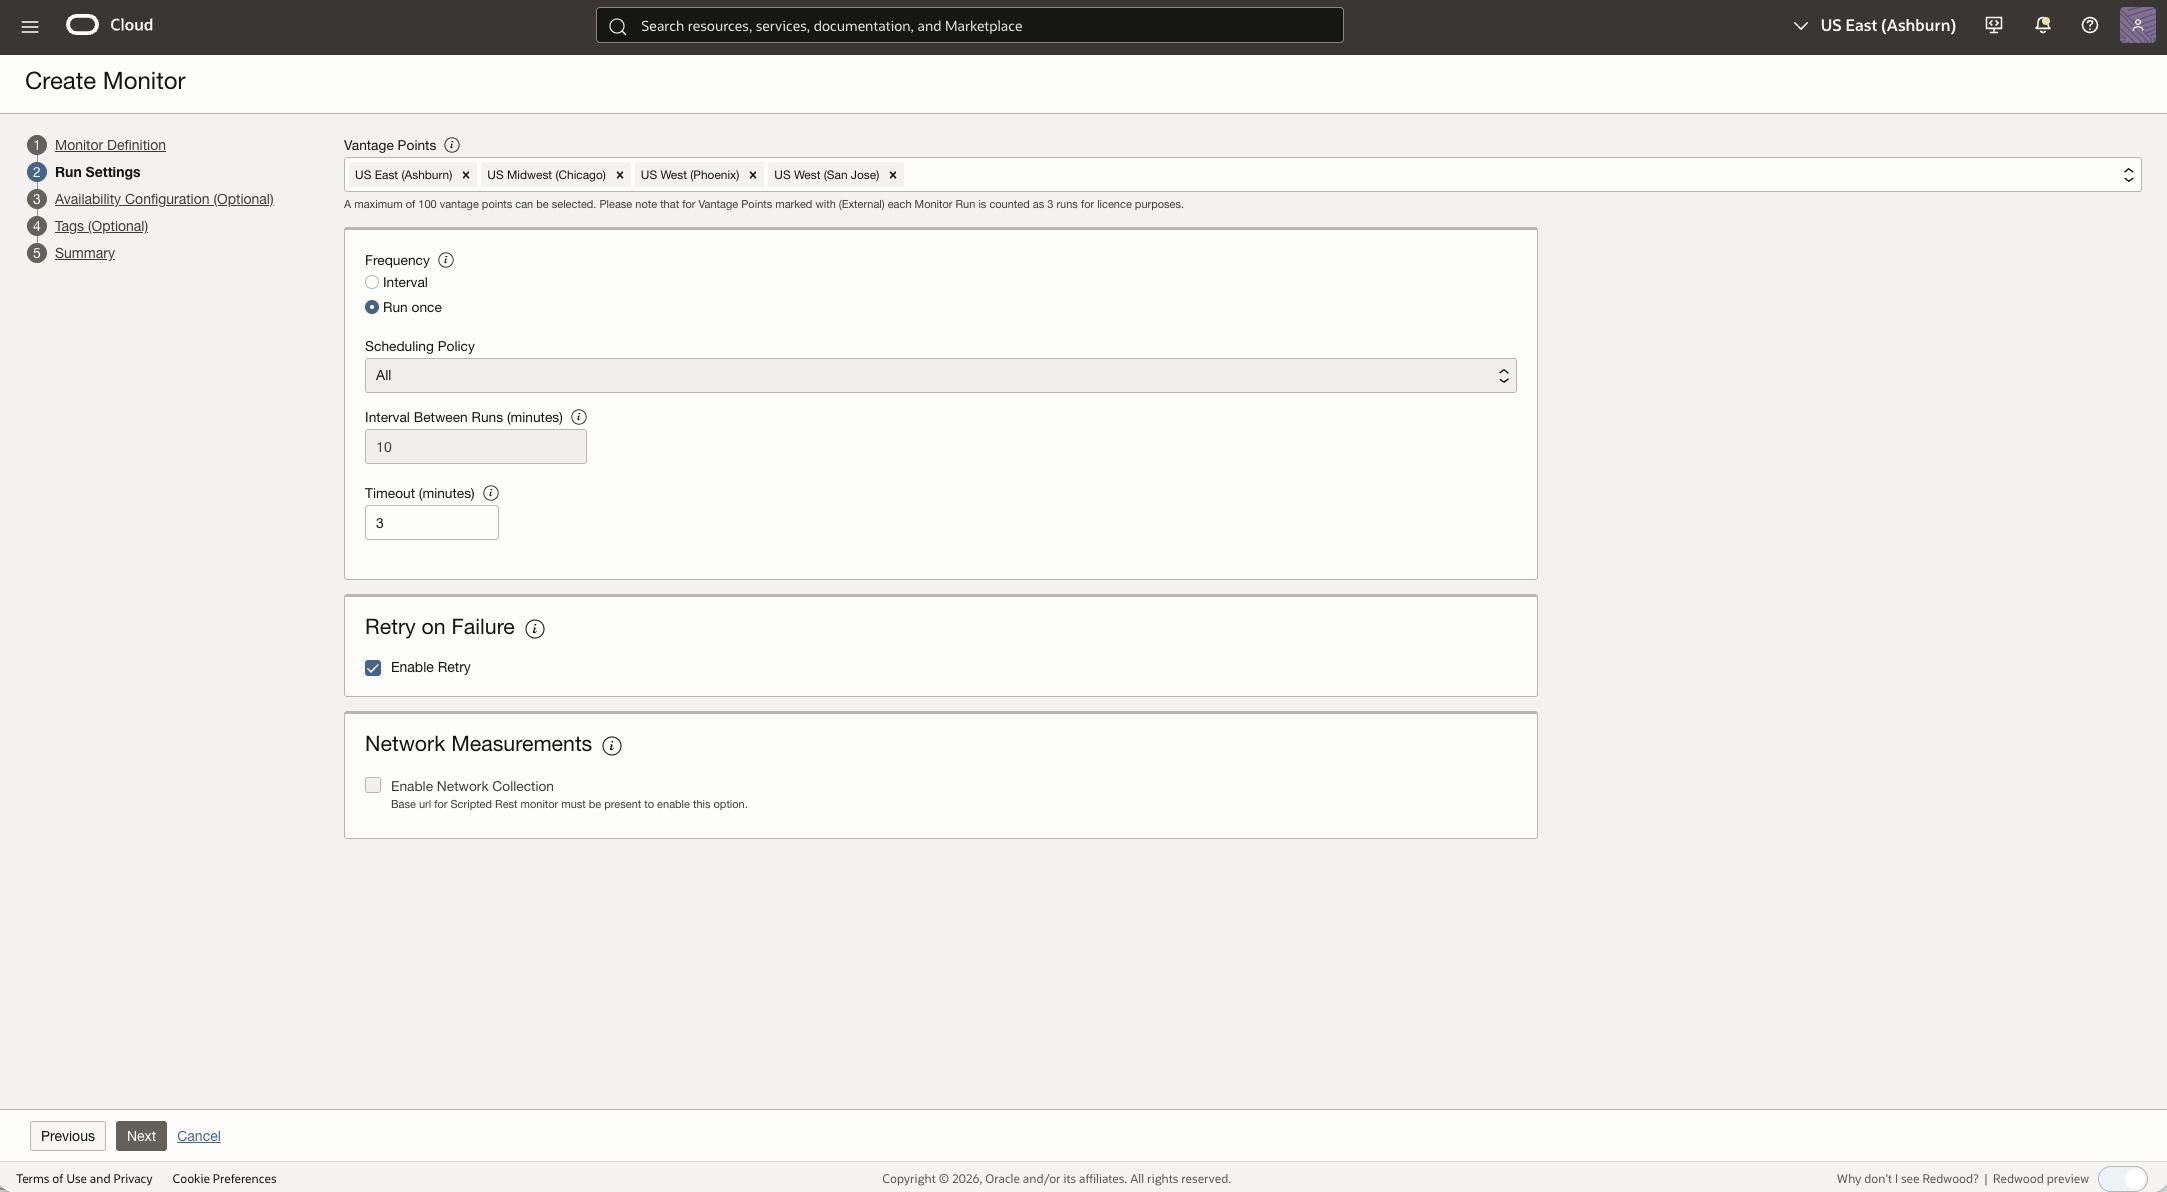Select the Interval frequency option
2167x1192 pixels.
[x=372, y=283]
